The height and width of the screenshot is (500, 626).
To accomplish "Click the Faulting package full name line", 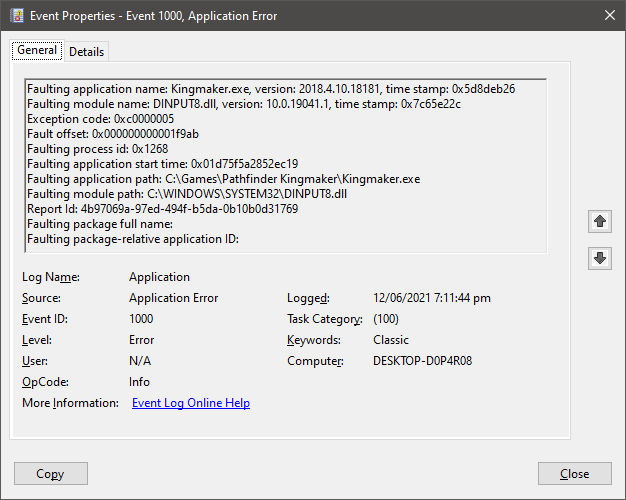I will pyautogui.click(x=100, y=224).
